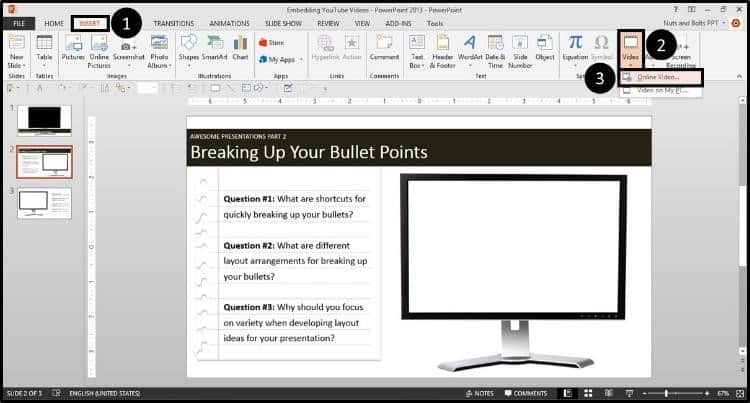Fit slide to current window
This screenshot has height=403, width=750.
[x=740, y=393]
